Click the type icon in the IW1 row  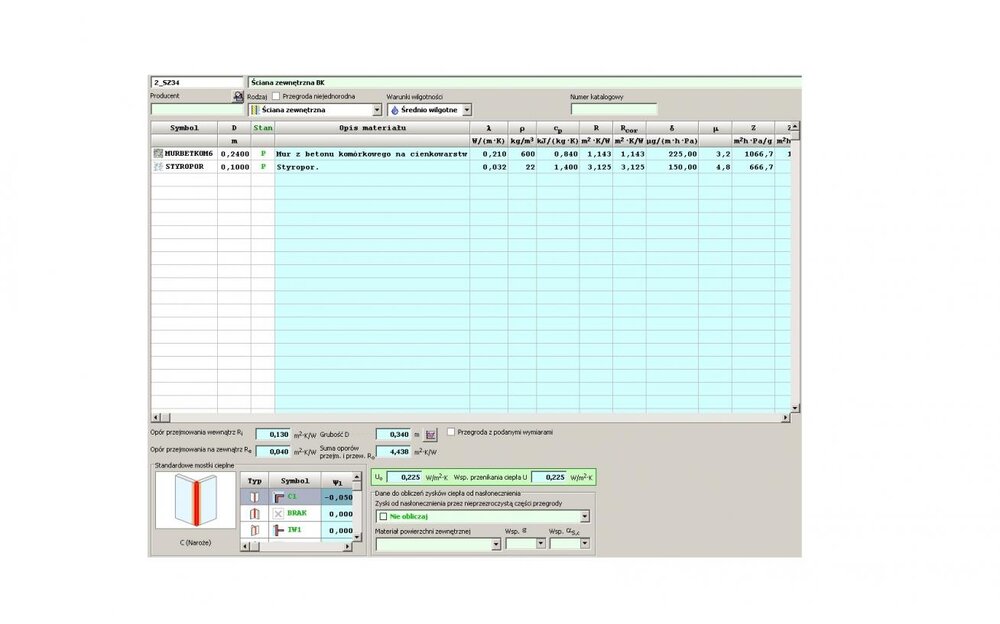point(254,529)
